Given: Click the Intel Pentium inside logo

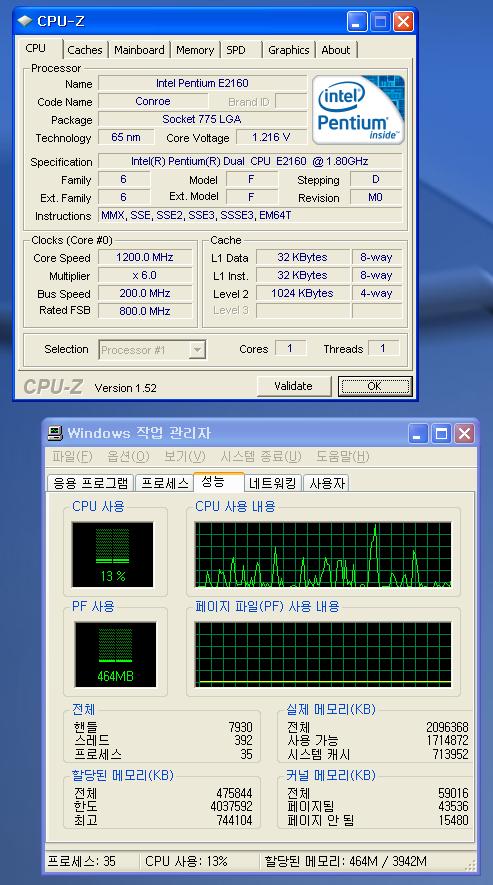Looking at the screenshot, I should click(x=358, y=109).
